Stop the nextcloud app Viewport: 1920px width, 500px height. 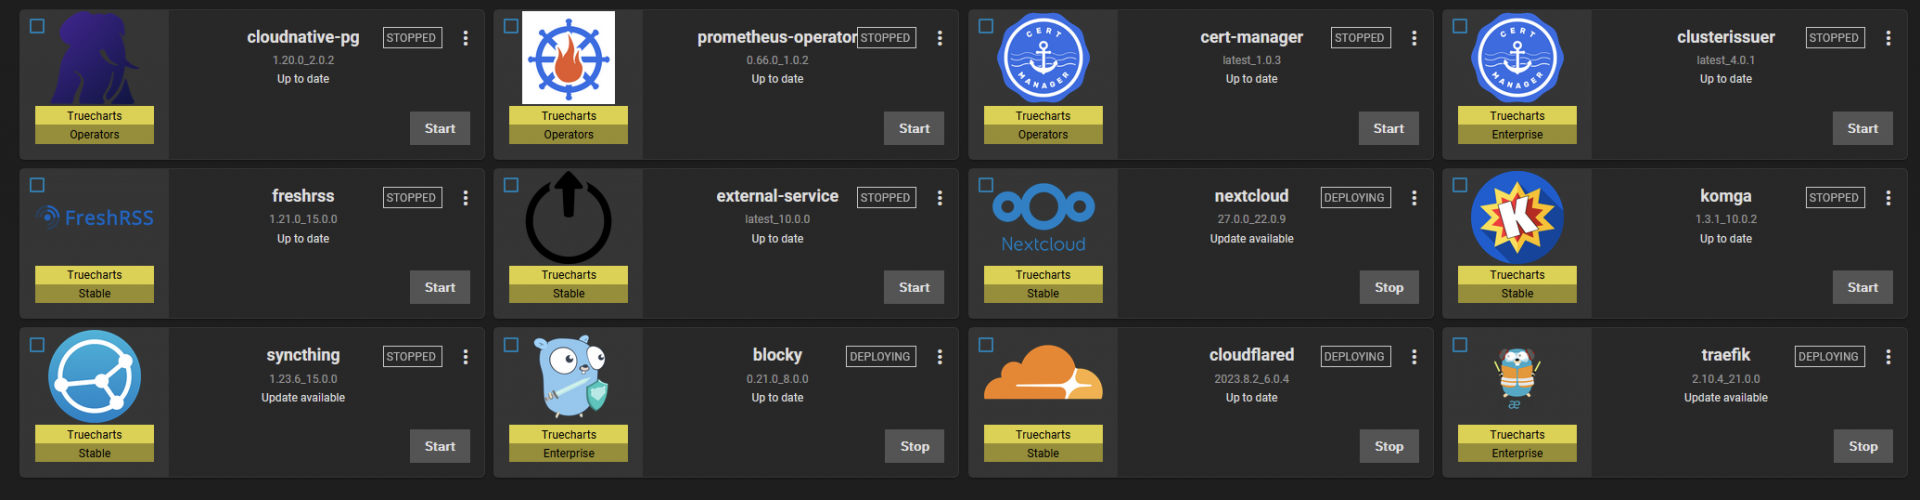pyautogui.click(x=1388, y=287)
